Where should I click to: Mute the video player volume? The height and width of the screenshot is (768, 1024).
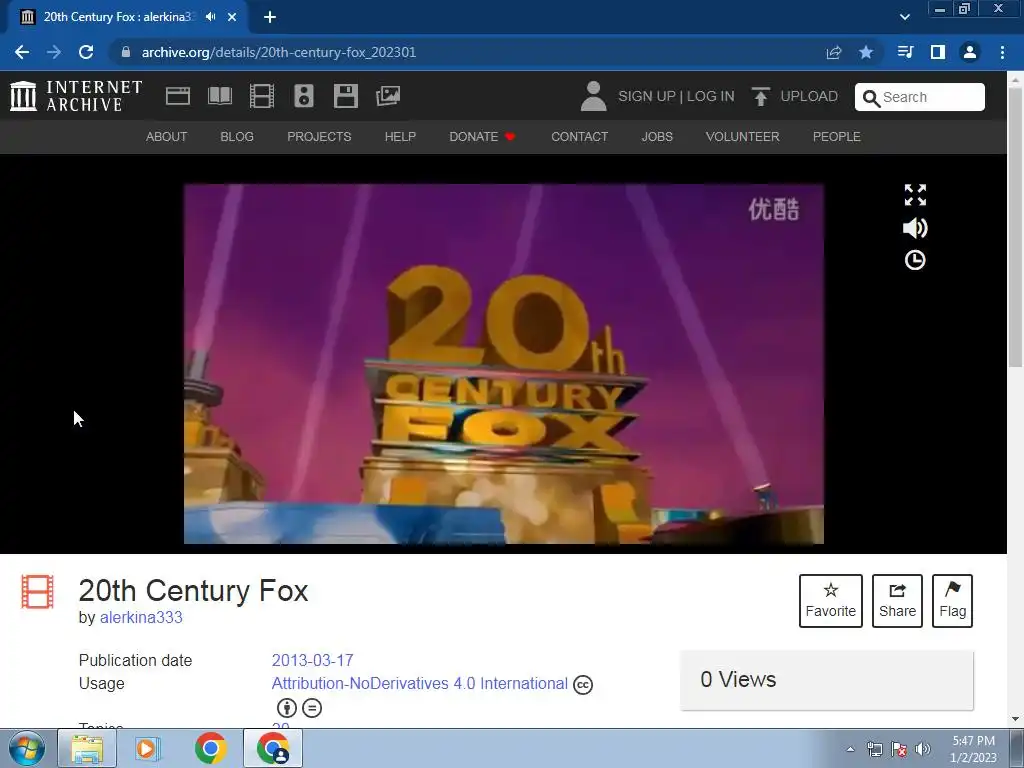coord(915,228)
